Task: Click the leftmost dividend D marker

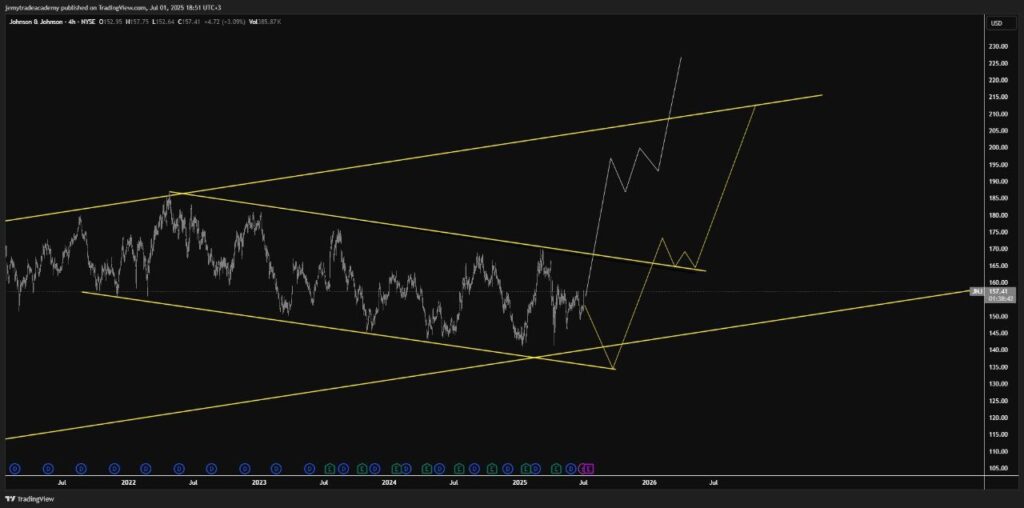Action: (x=15, y=468)
